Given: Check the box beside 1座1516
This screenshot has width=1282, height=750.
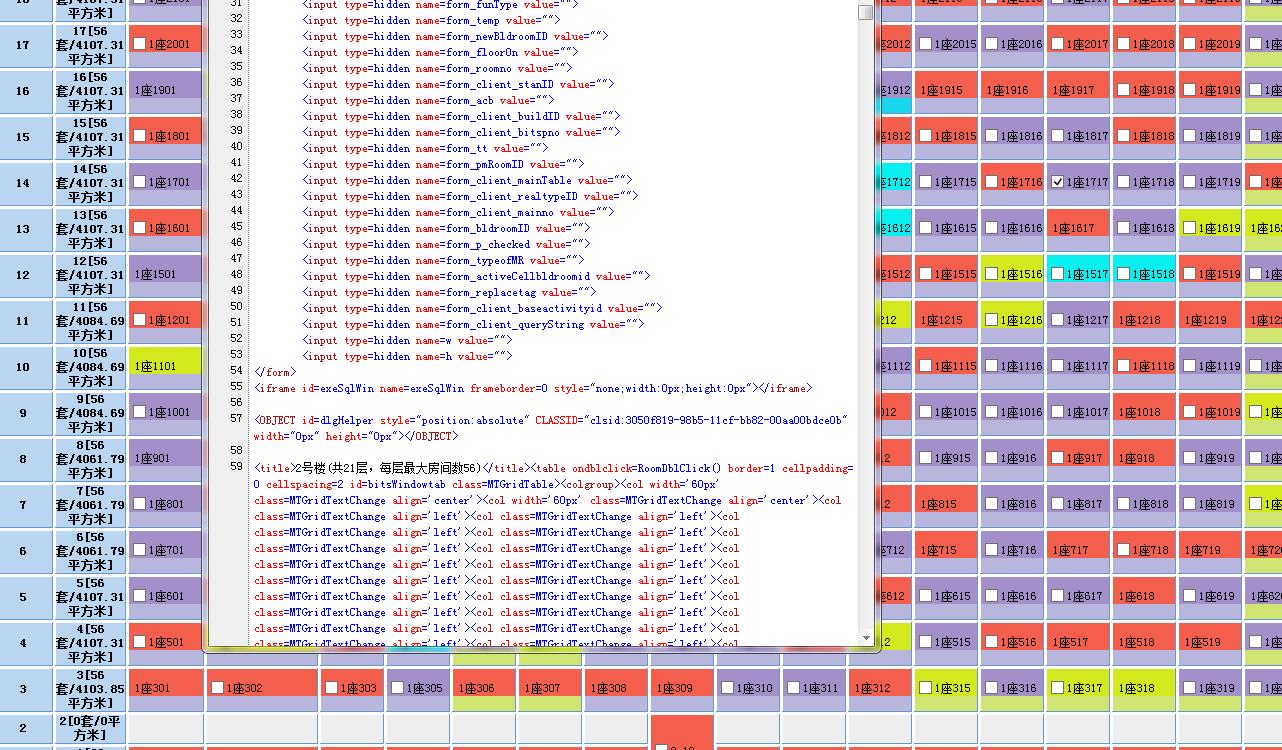Looking at the screenshot, I should point(992,274).
